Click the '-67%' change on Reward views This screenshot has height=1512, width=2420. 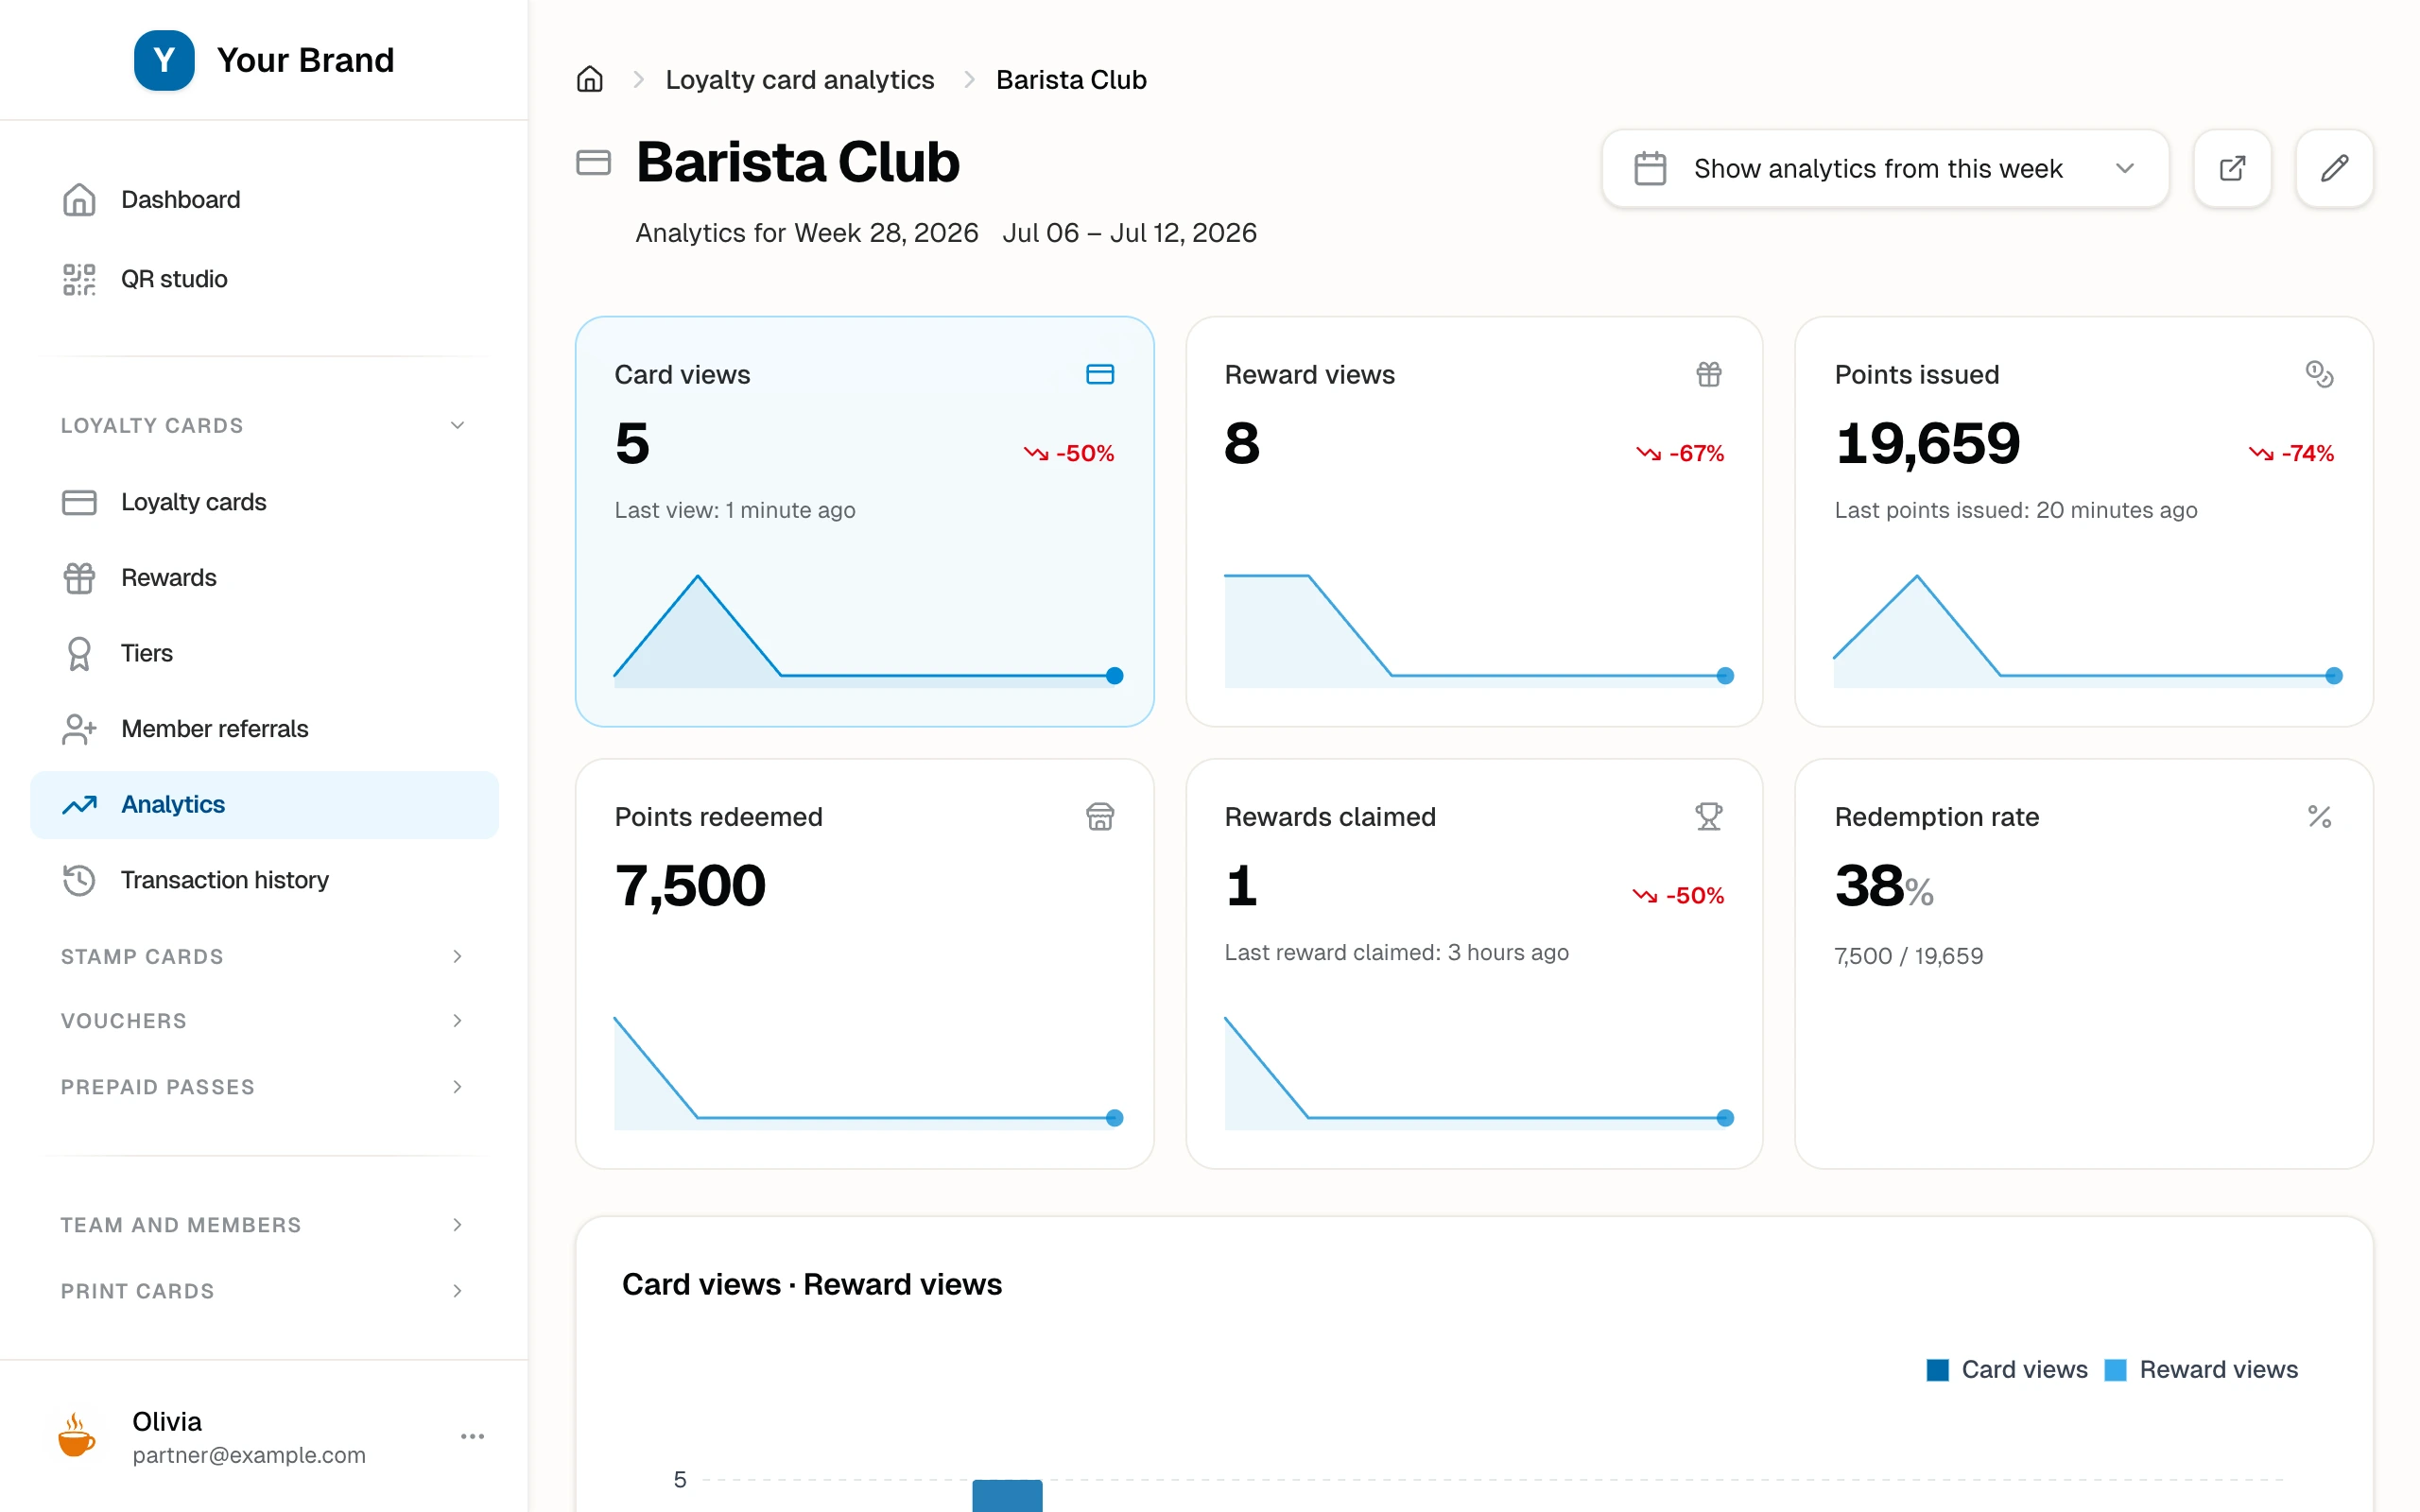[x=1680, y=453]
